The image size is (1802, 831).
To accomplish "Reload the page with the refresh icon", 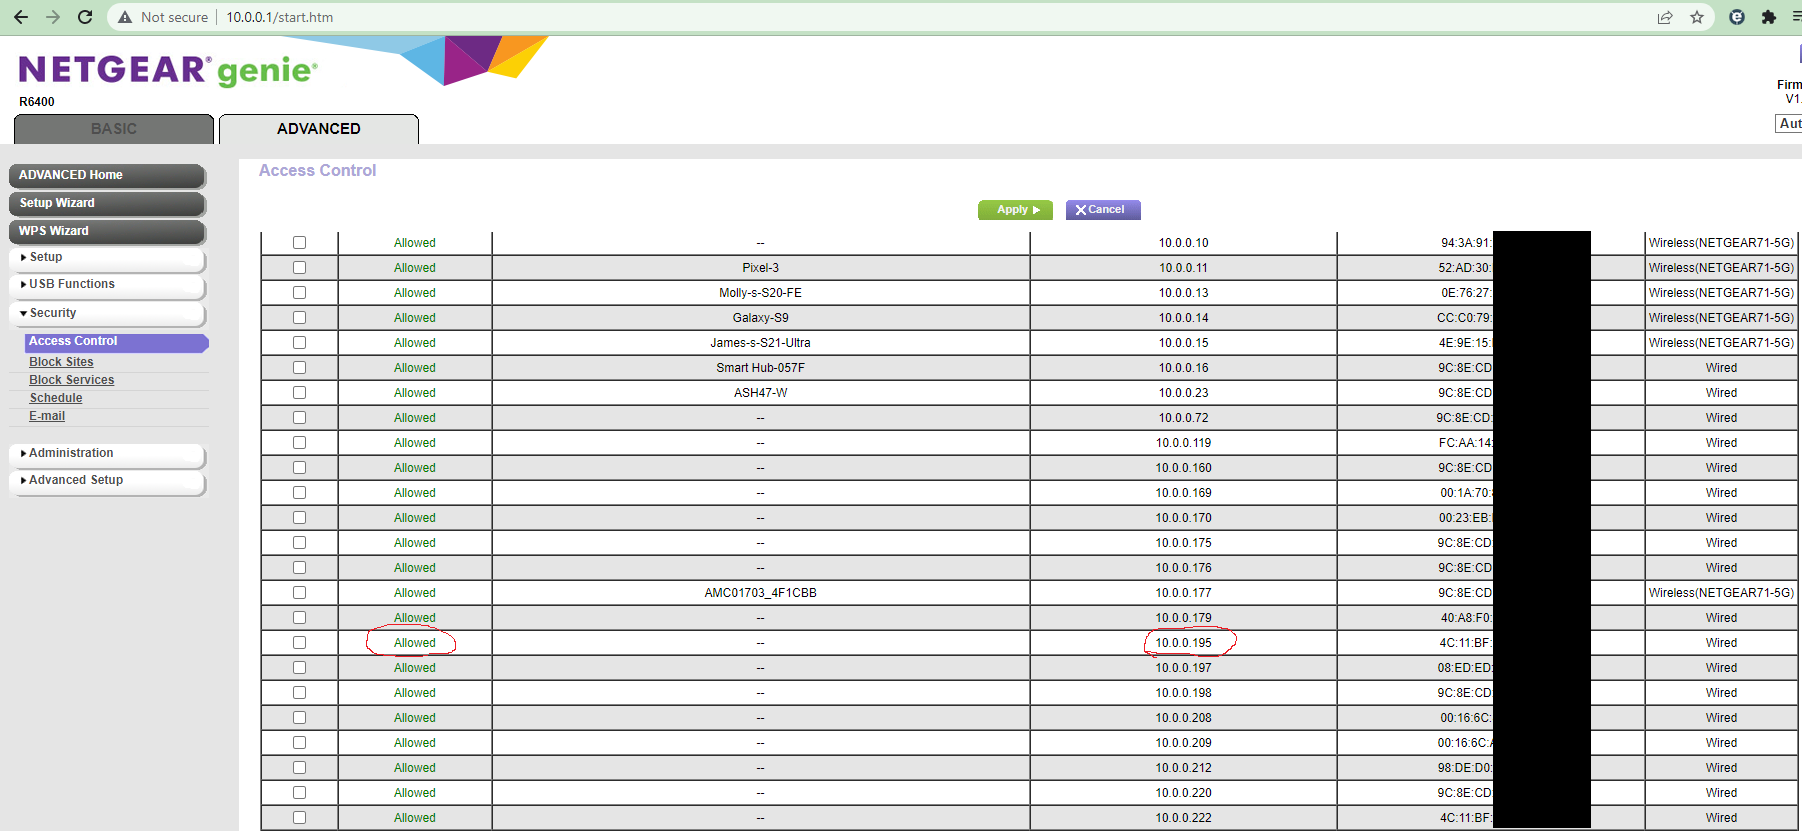I will pos(85,17).
